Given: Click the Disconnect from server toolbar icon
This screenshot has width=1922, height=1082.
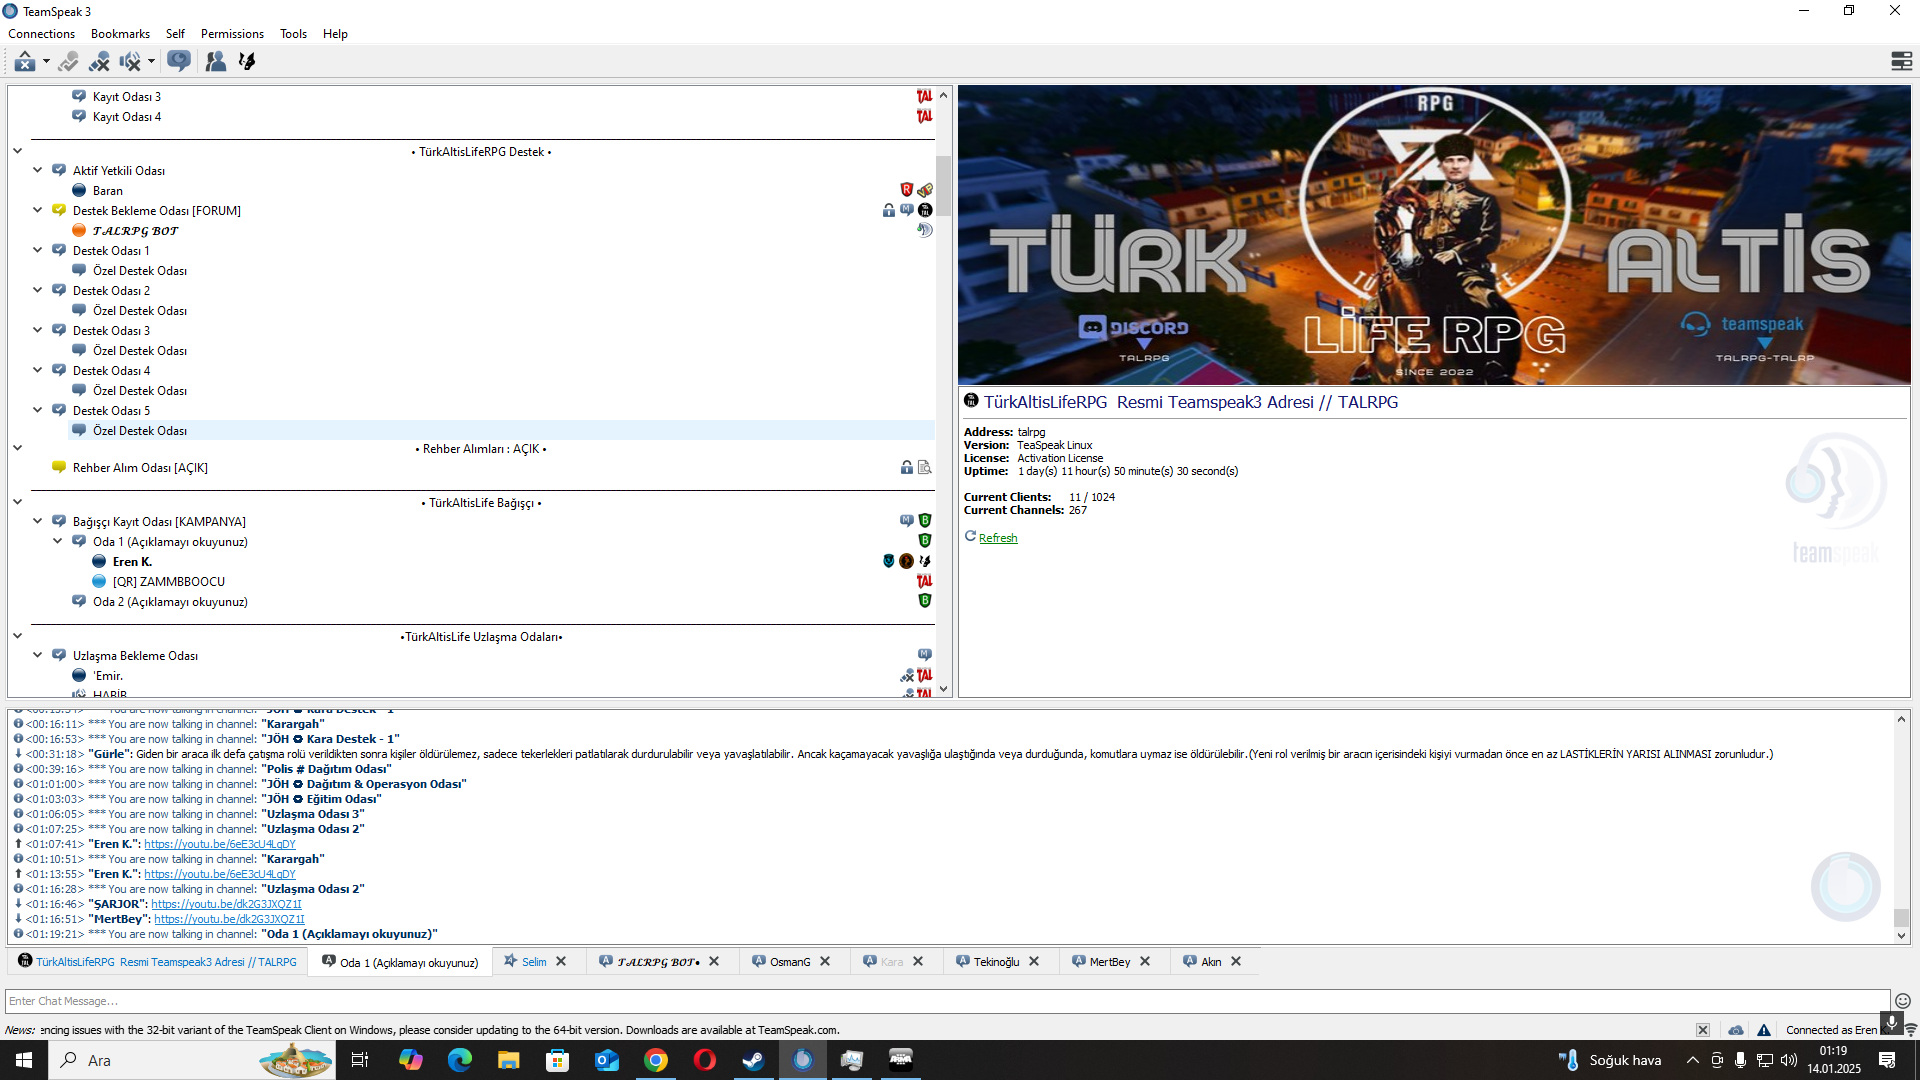Looking at the screenshot, I should pos(99,62).
